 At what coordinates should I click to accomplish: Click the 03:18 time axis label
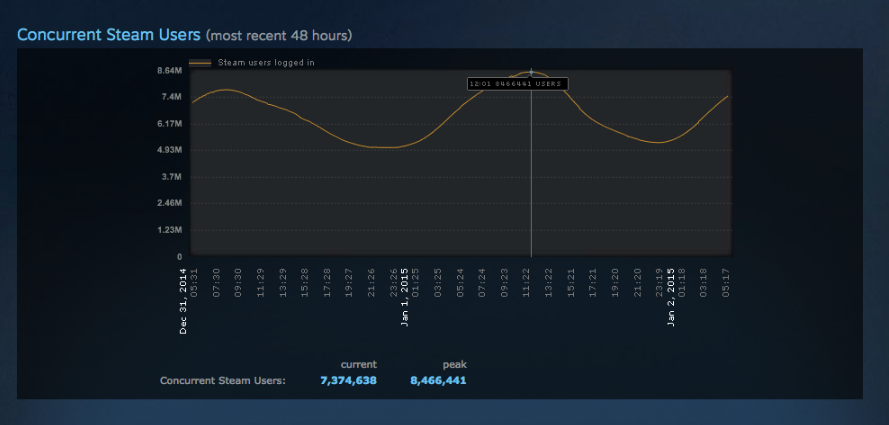(x=704, y=282)
